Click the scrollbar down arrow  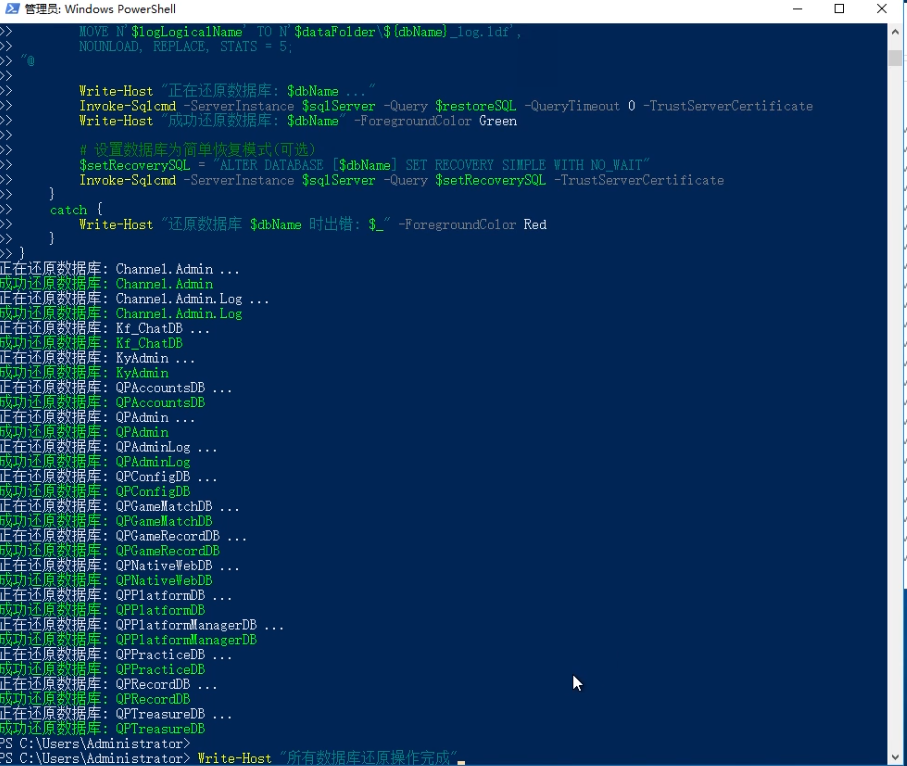[898, 756]
